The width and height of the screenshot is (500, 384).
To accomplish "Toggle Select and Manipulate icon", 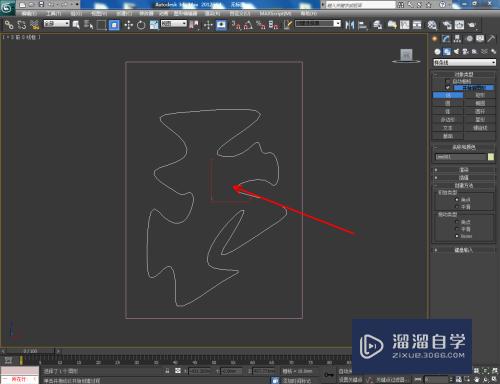I will tap(208, 25).
